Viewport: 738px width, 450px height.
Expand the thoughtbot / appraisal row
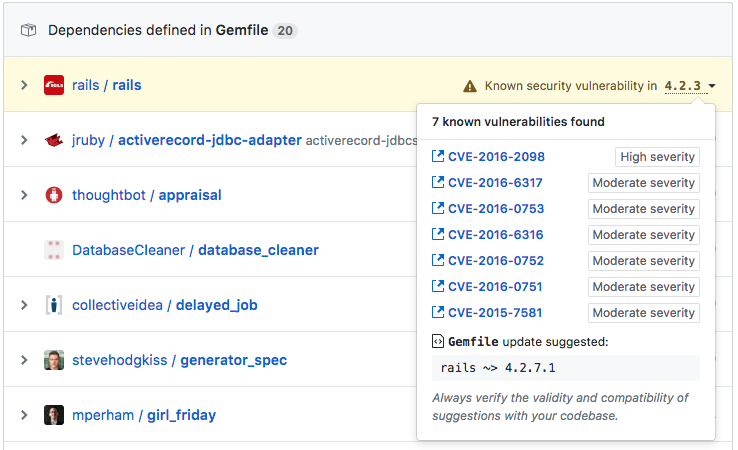[24, 195]
